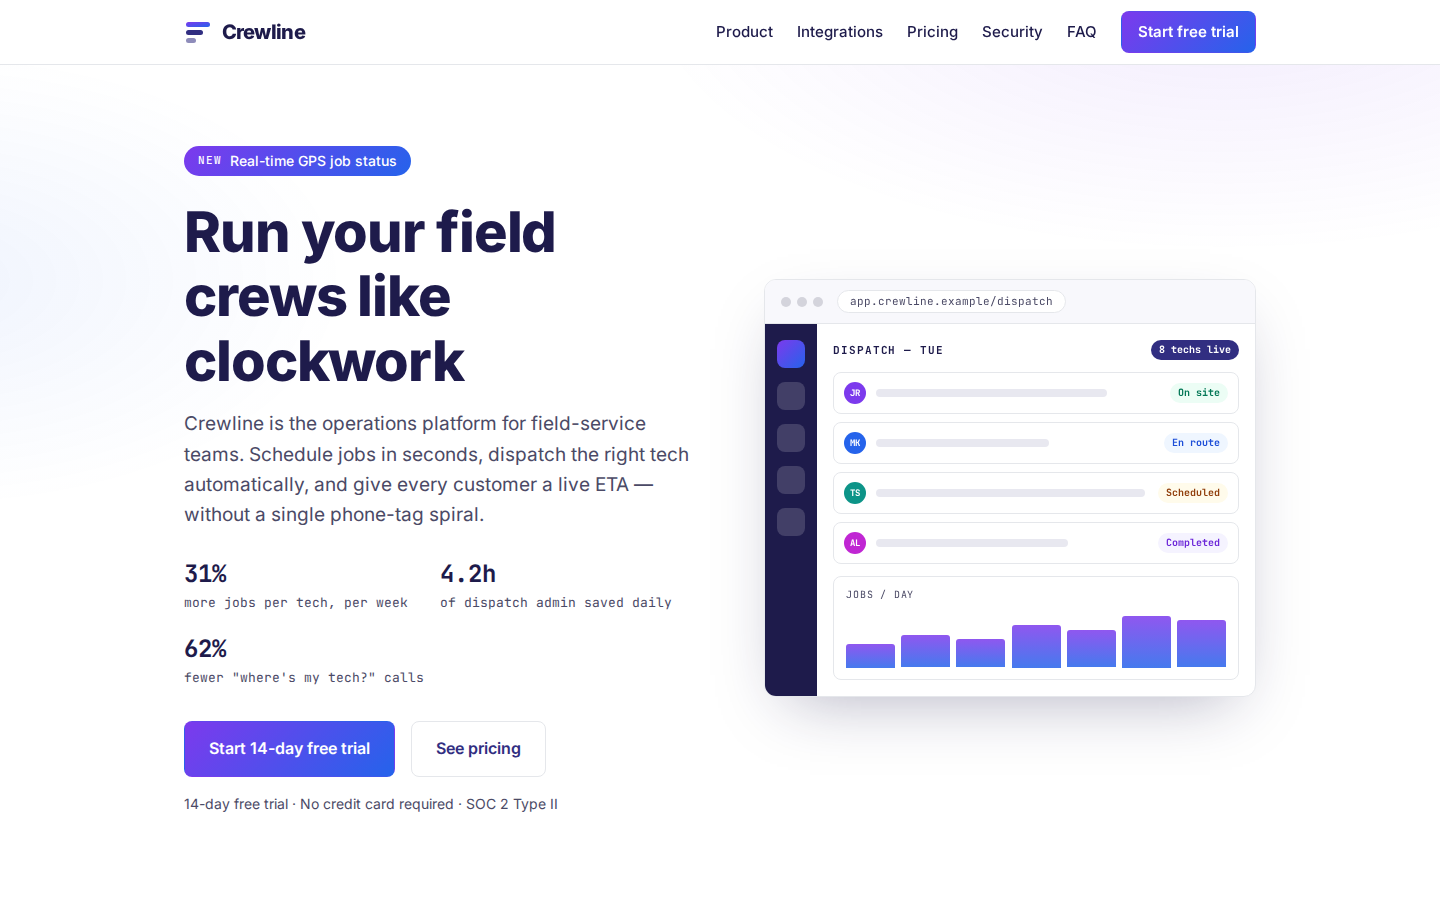
Task: Click the Crewline brand name
Action: 264,32
